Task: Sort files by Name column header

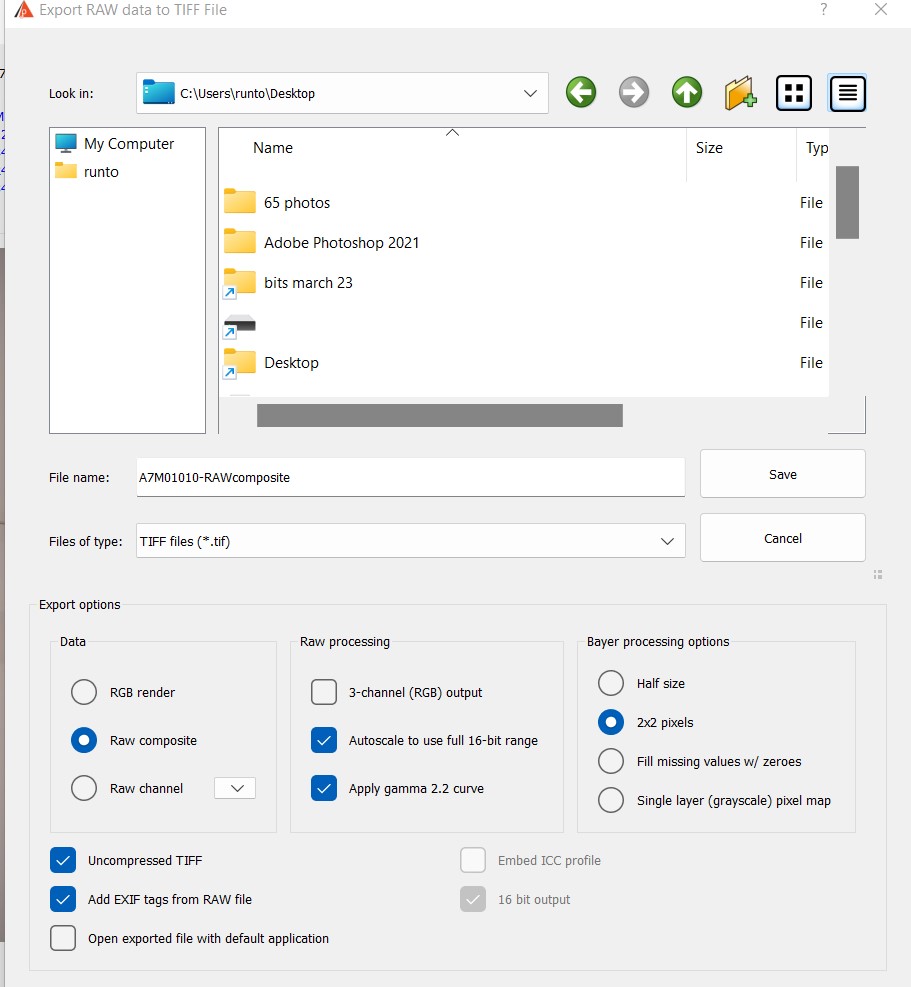Action: (273, 148)
